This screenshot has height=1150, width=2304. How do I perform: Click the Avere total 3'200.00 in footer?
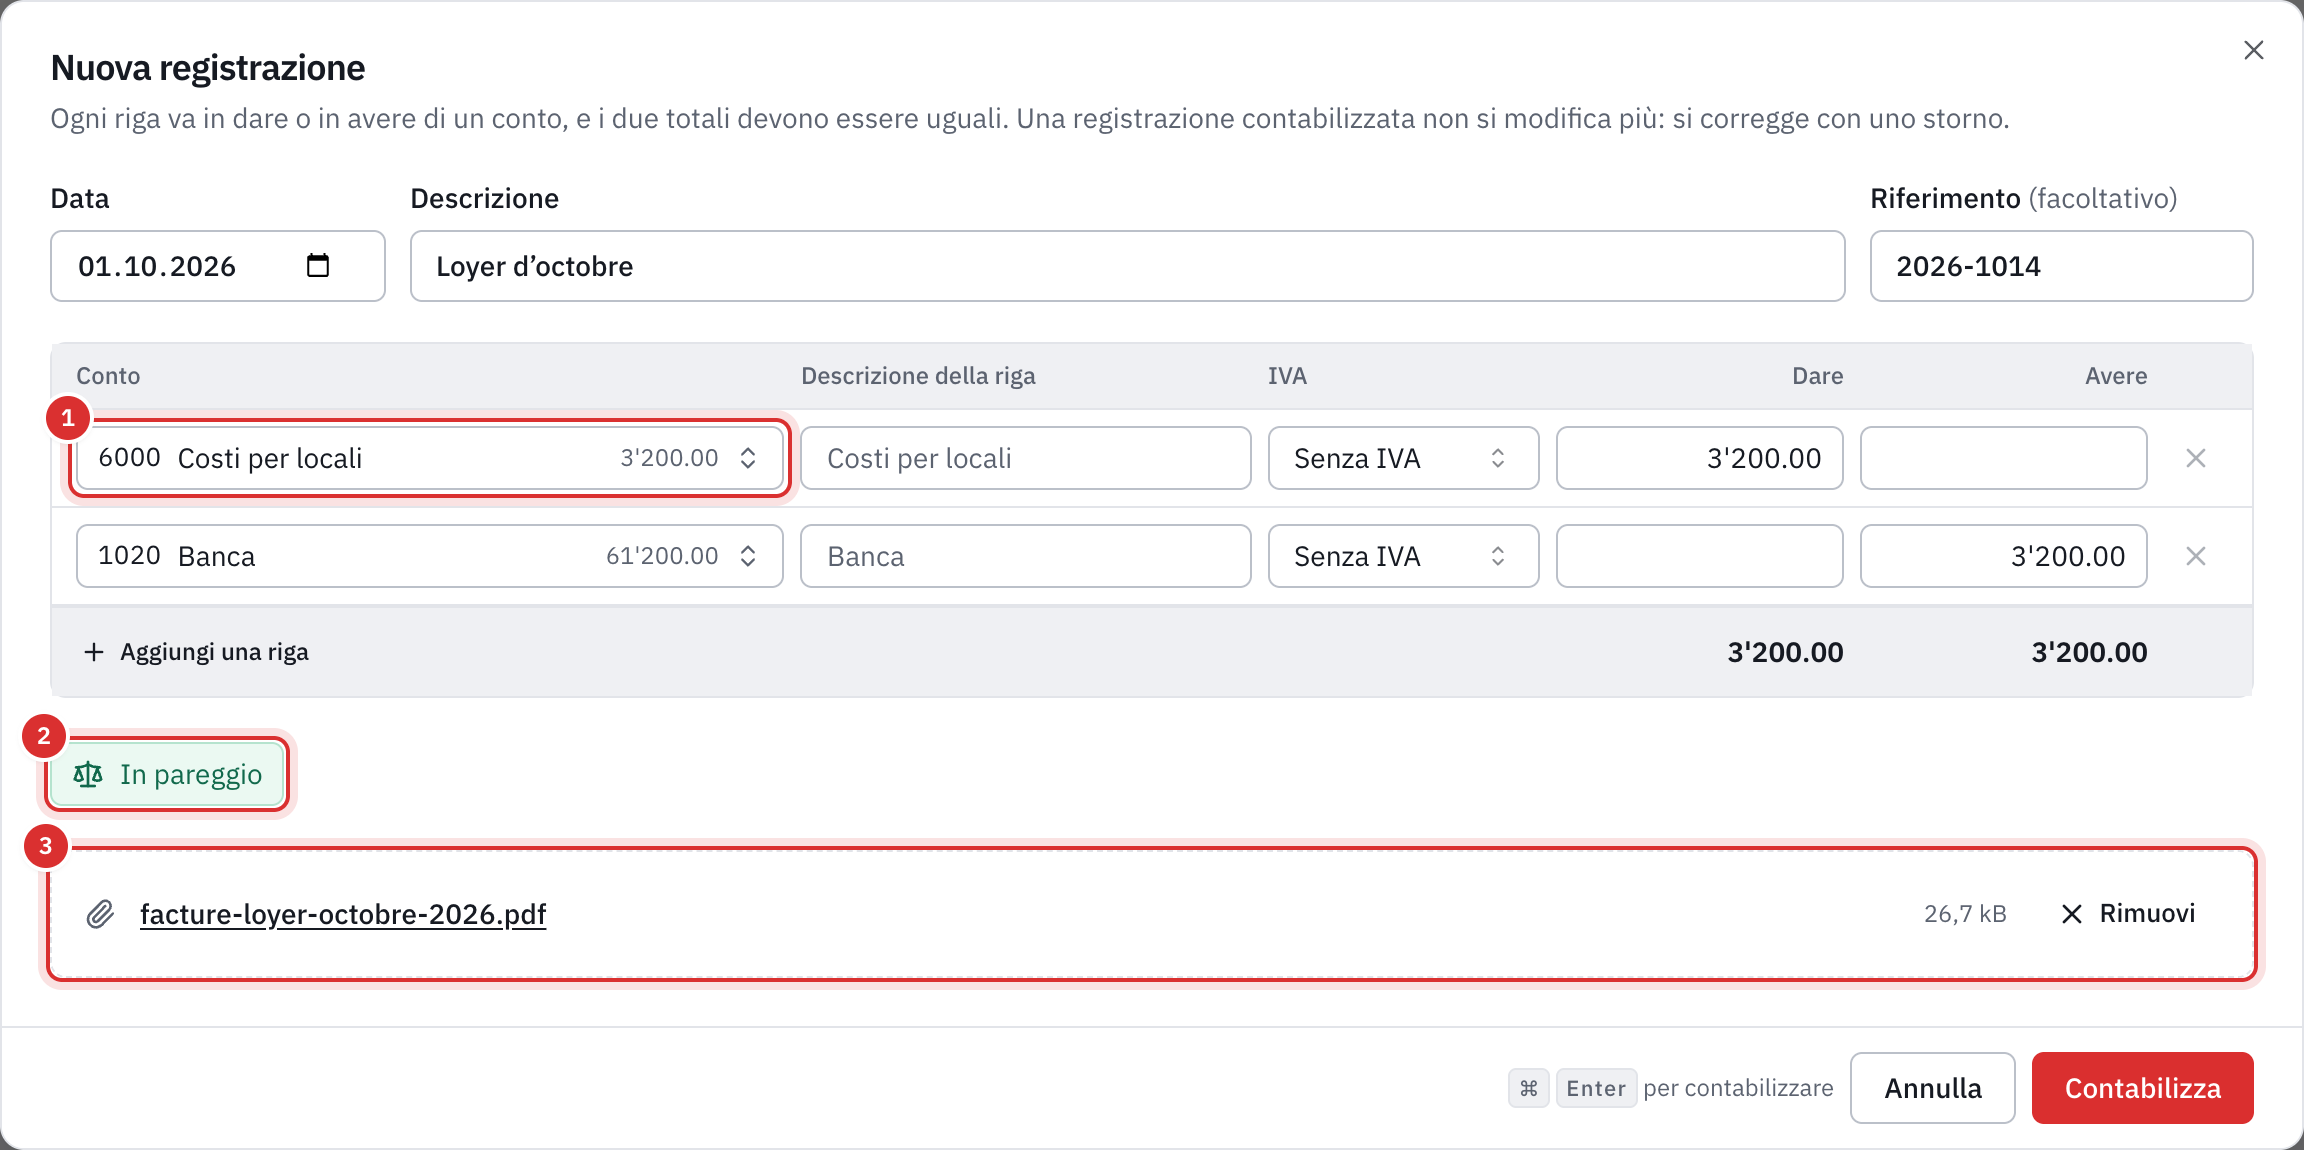[x=2089, y=652]
